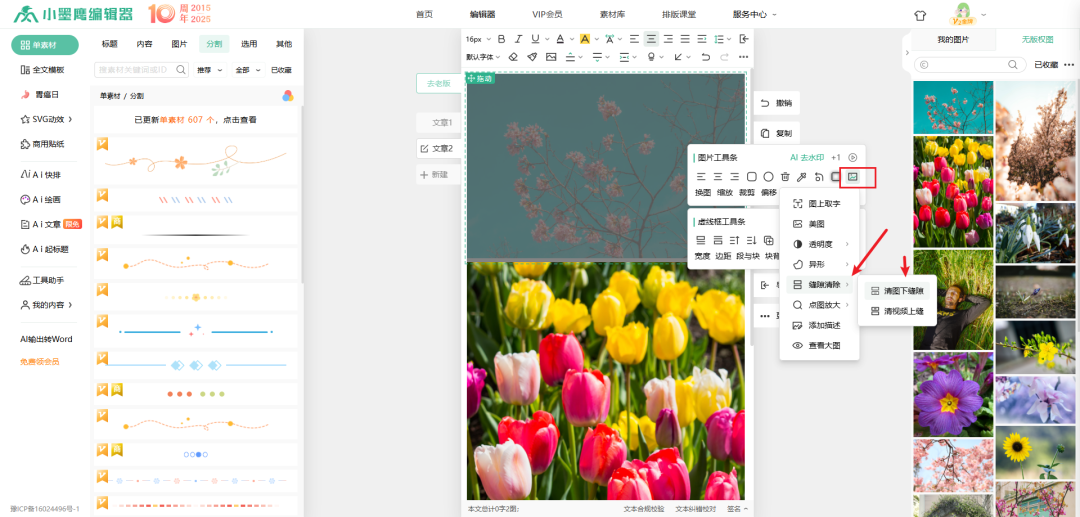Apply circle shape in 图片工具条
1080x517 pixels.
(768, 177)
